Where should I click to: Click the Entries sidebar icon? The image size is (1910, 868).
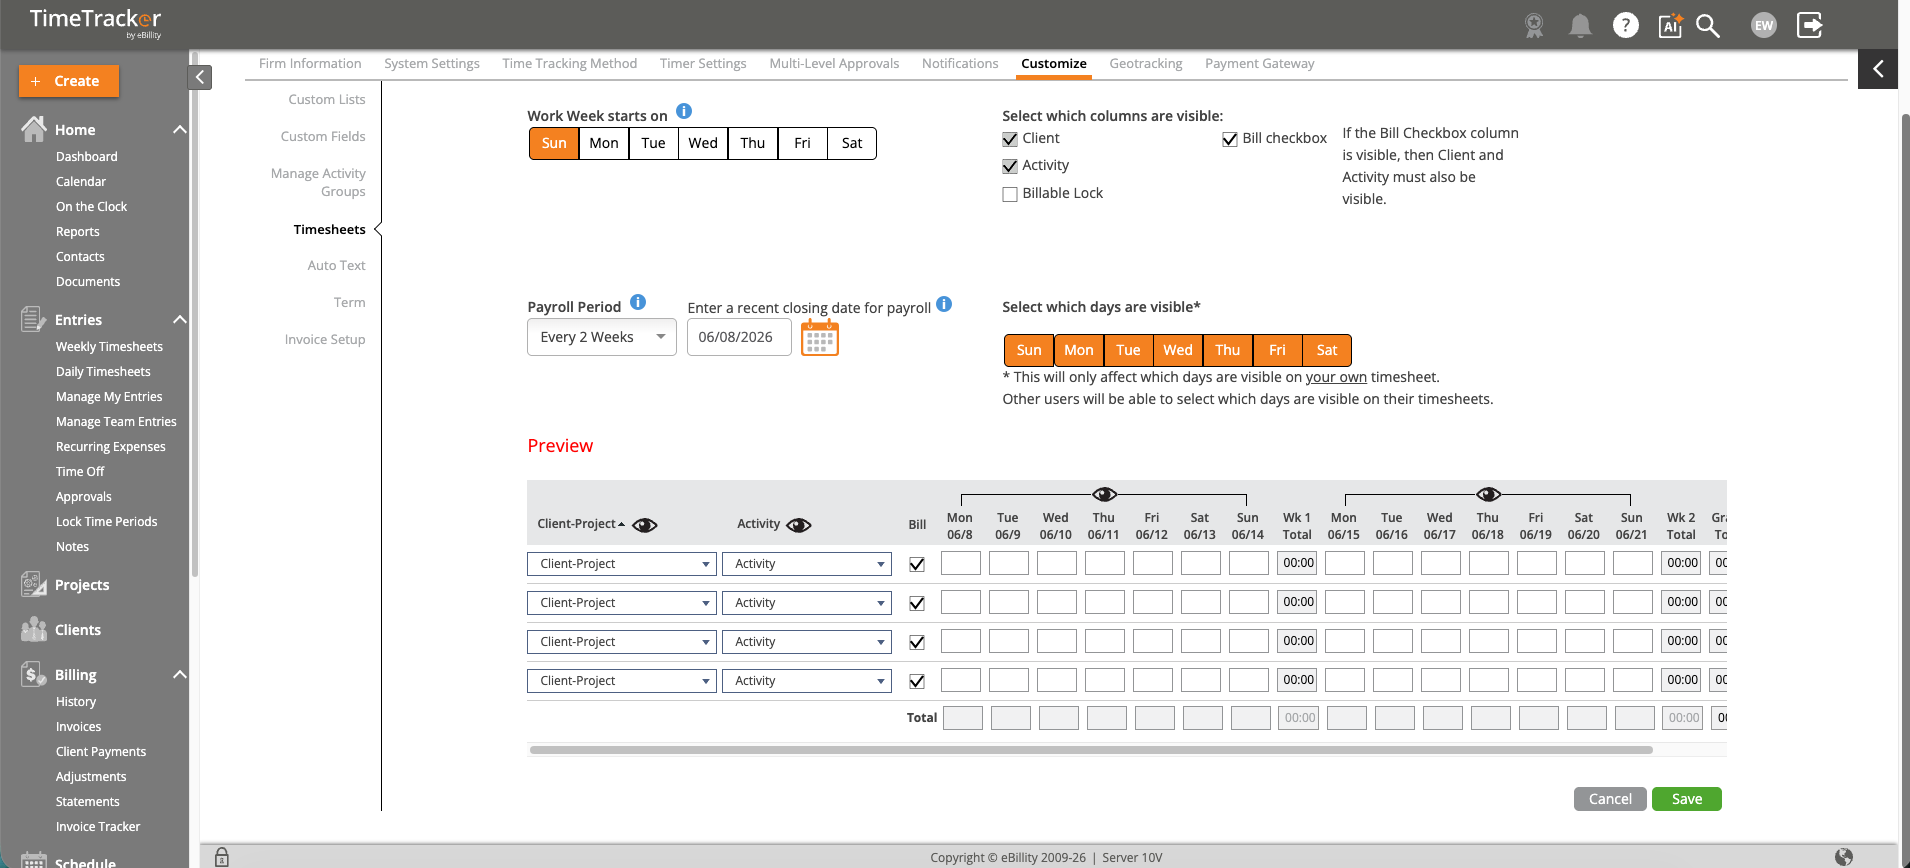click(34, 319)
